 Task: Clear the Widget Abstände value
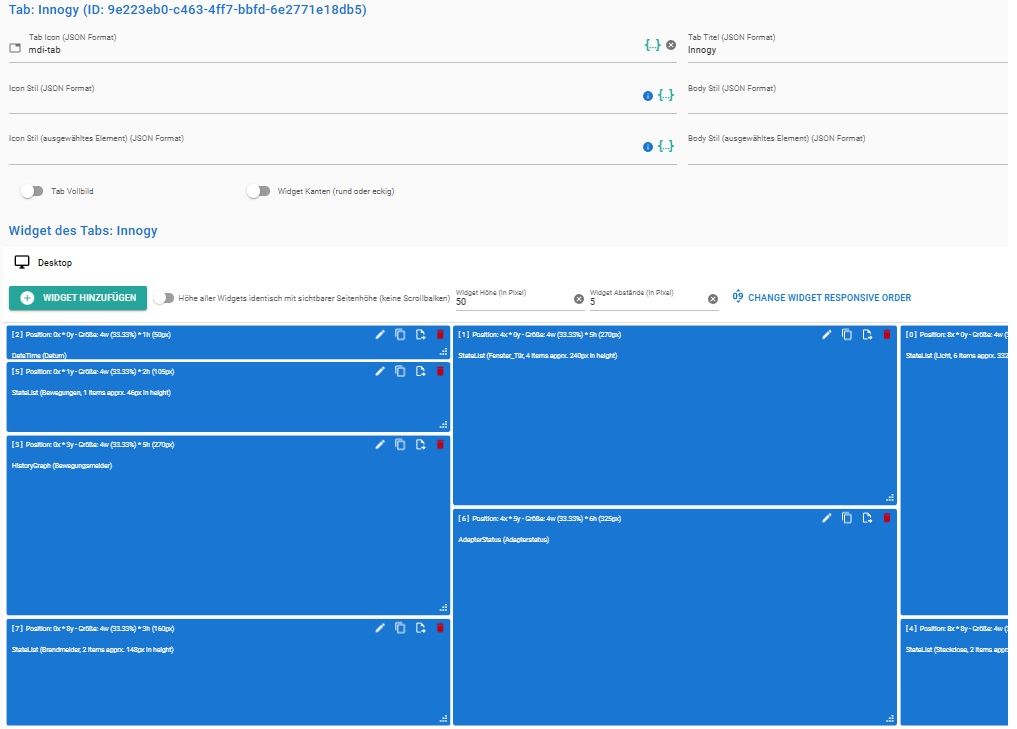click(713, 299)
